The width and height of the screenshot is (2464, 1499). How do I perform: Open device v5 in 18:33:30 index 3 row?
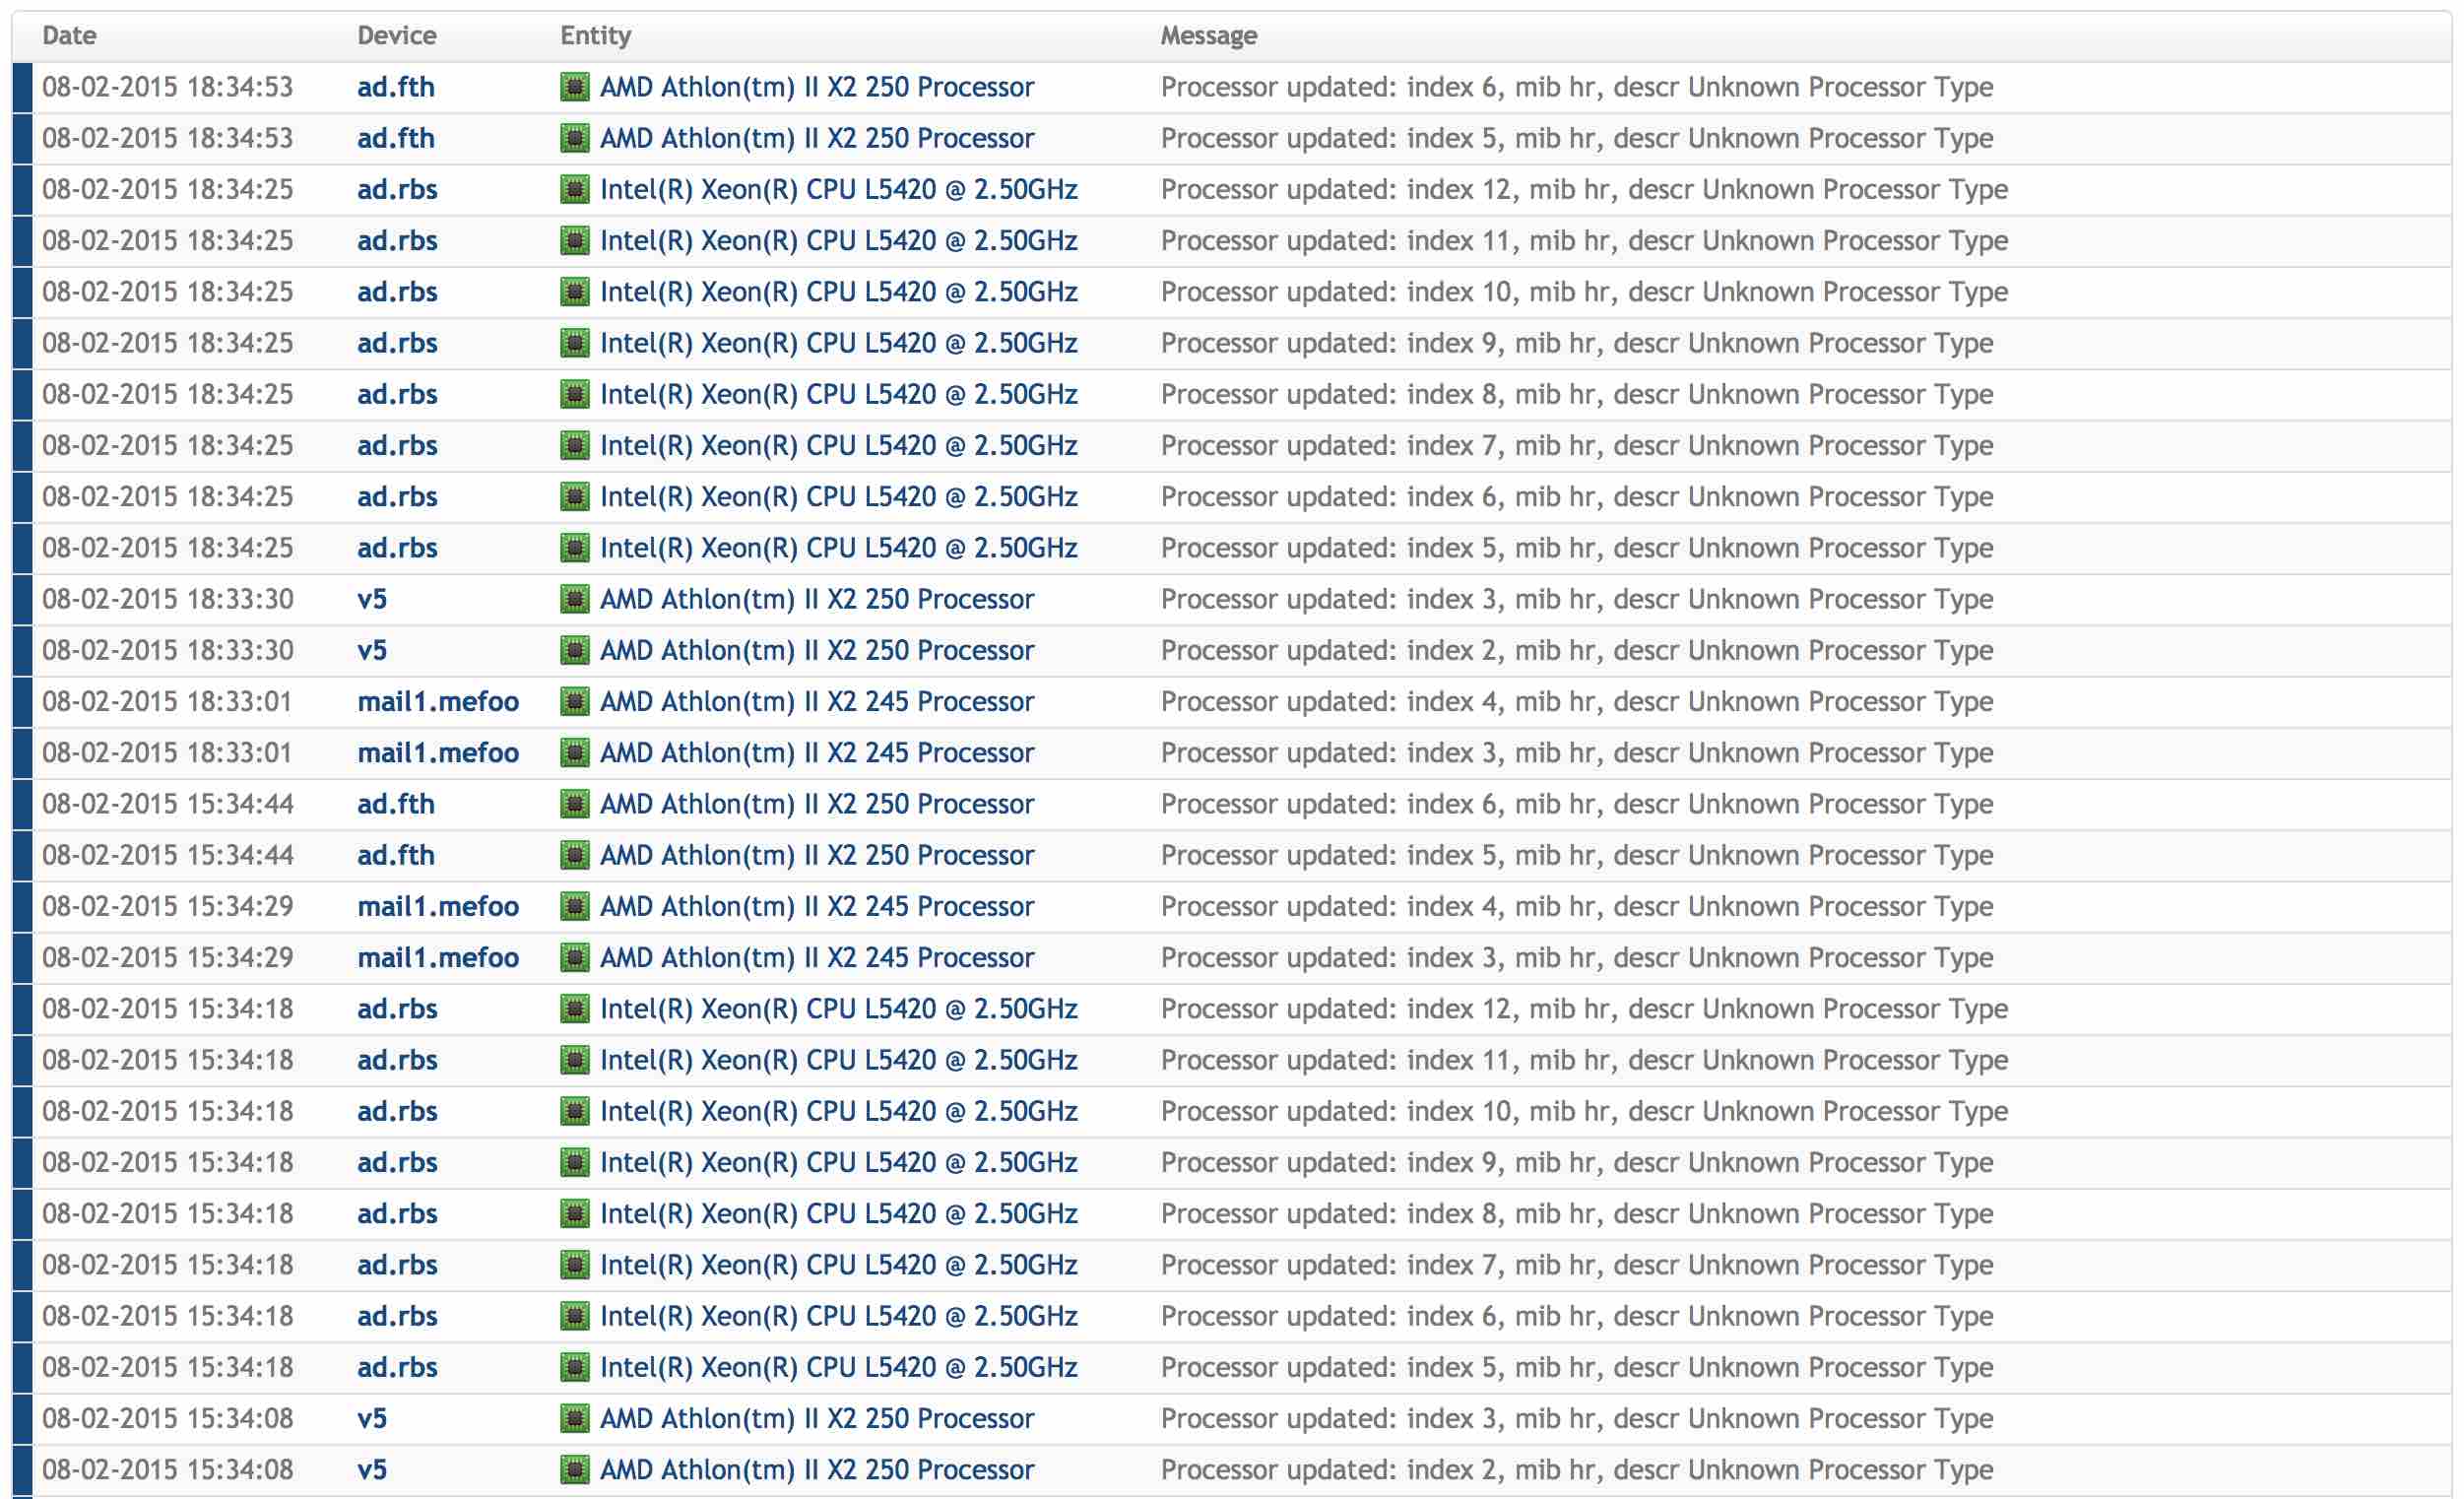point(372,599)
